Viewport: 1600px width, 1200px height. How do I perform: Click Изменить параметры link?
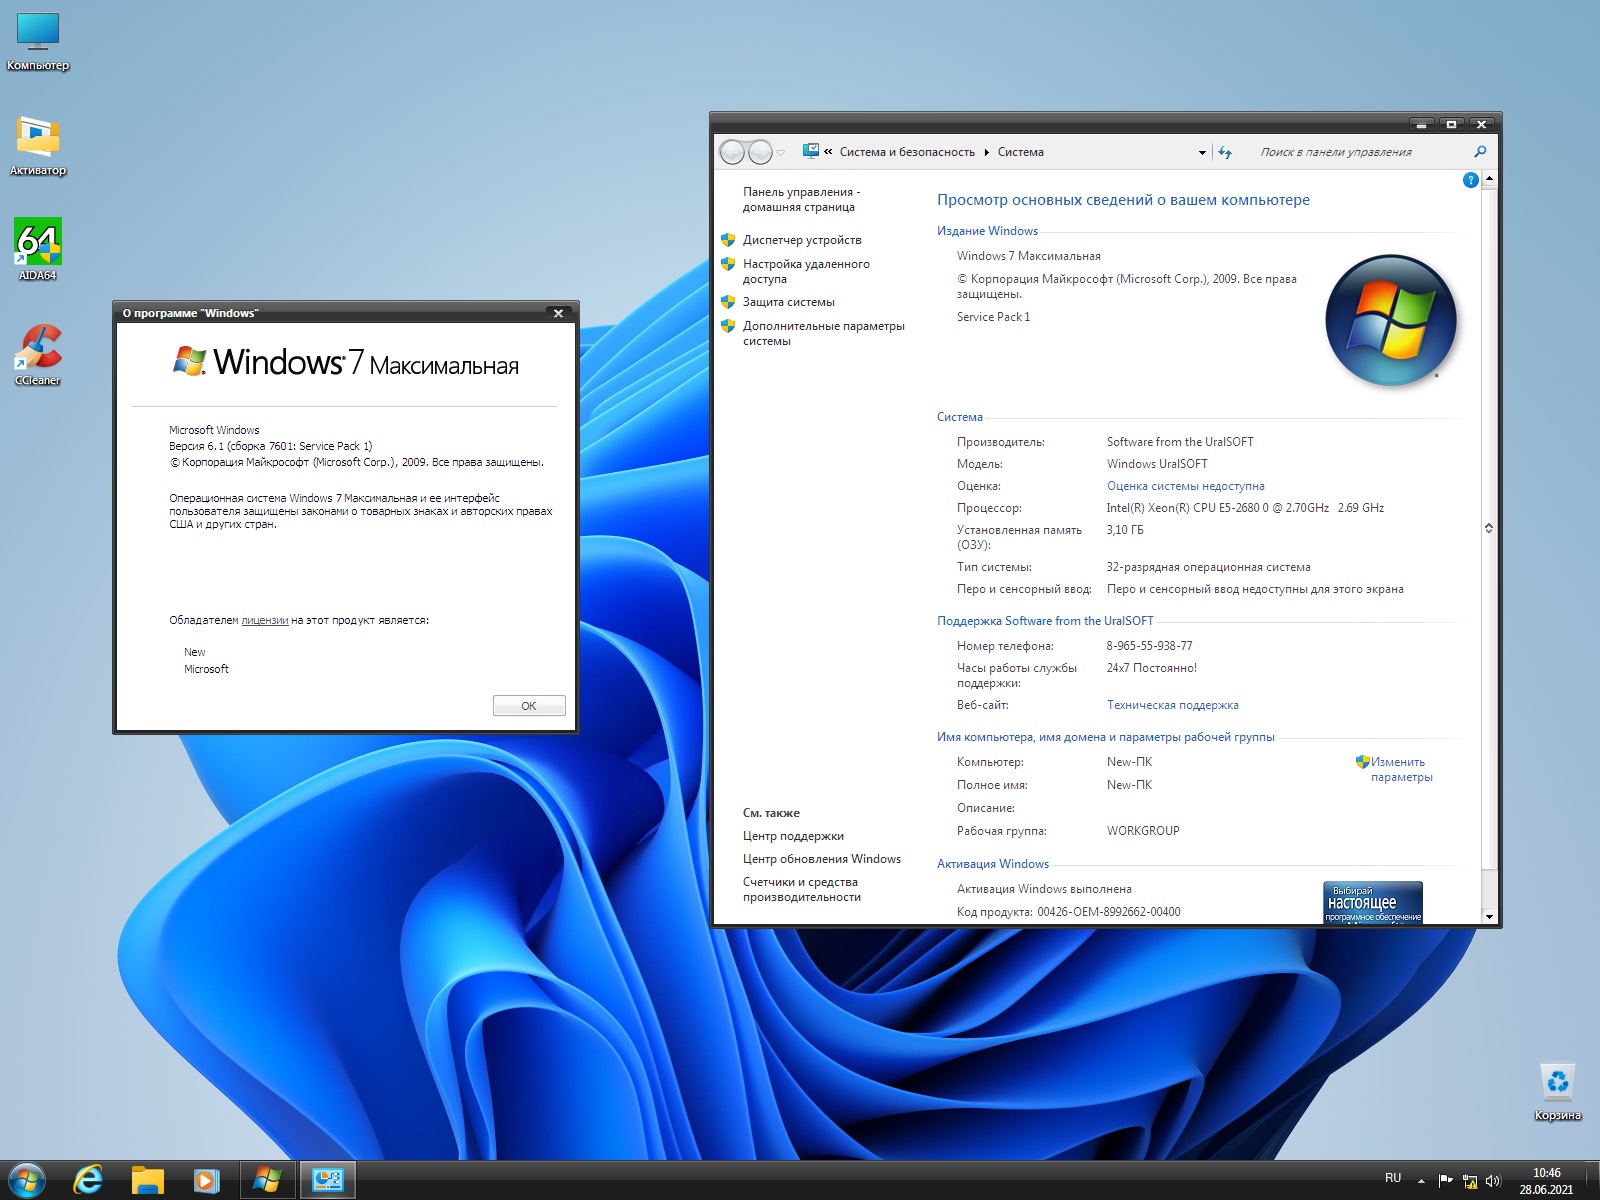[x=1401, y=769]
